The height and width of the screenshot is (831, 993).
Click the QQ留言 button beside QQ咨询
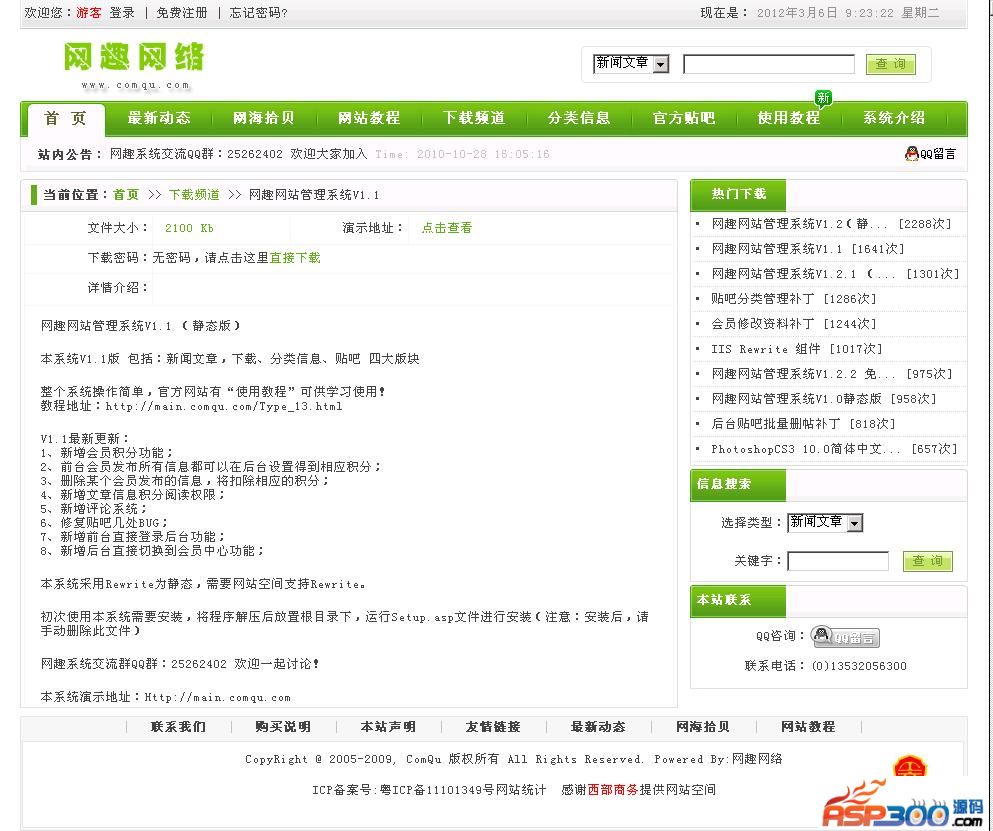click(x=845, y=637)
